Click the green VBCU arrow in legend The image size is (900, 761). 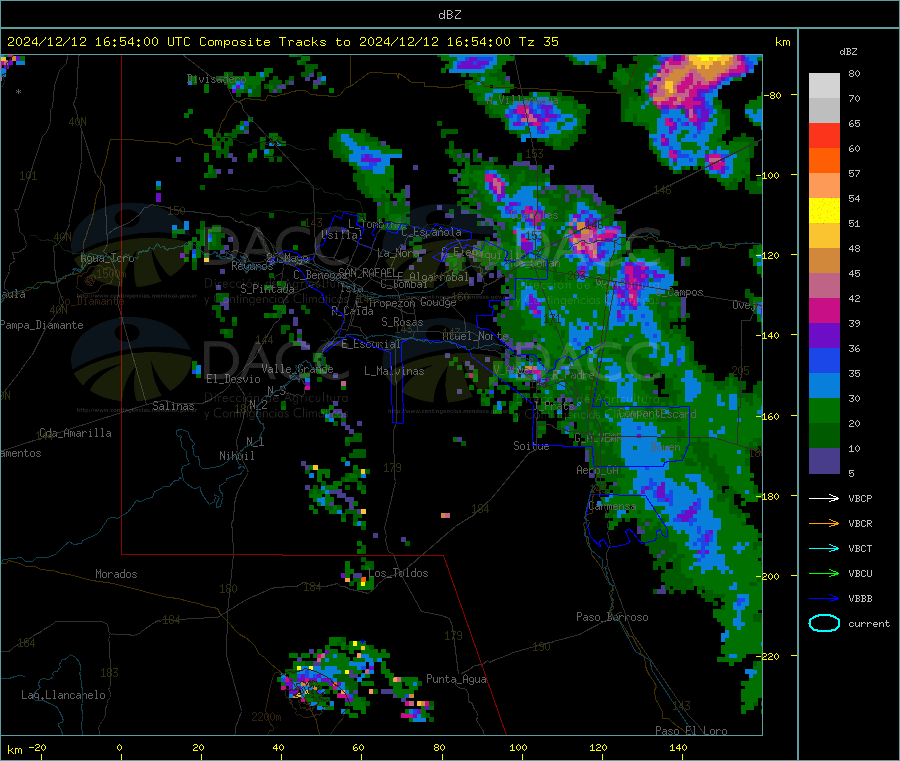[x=824, y=573]
